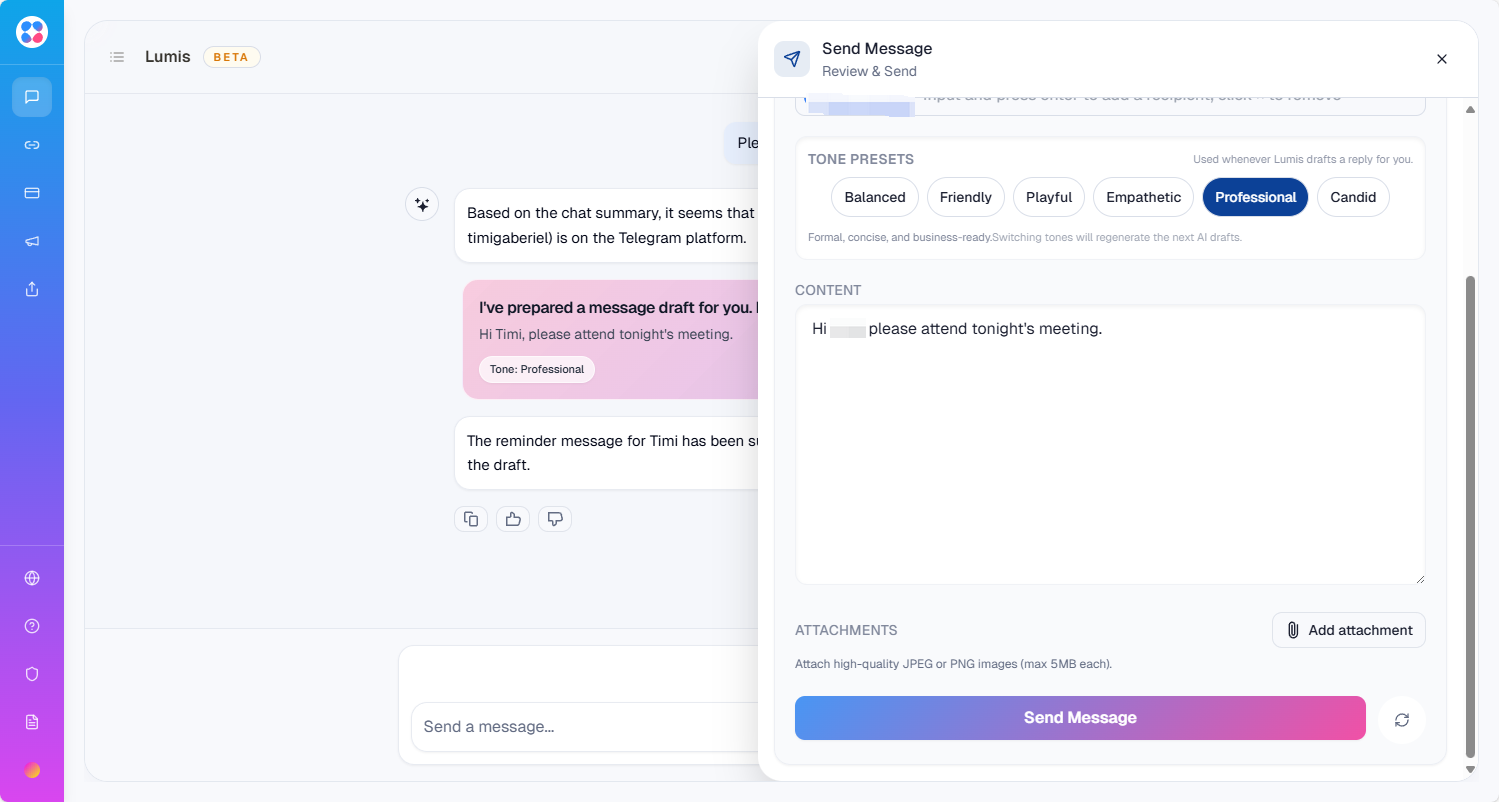Click the Add attachment button
The image size is (1499, 802).
point(1348,630)
